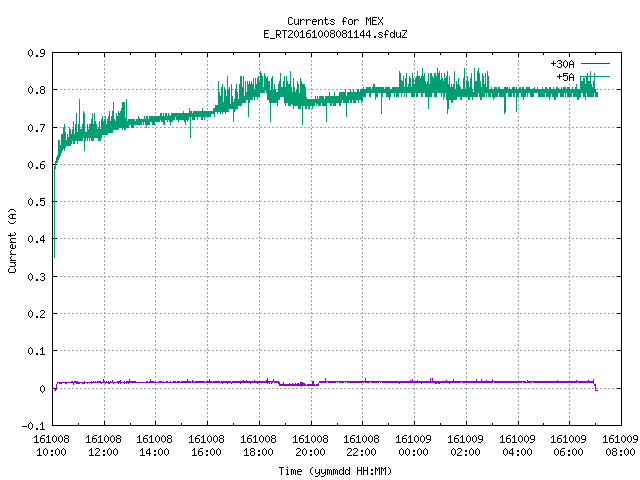Click the 0.2 y-axis tick label
This screenshot has height=480, width=640.
pos(36,314)
